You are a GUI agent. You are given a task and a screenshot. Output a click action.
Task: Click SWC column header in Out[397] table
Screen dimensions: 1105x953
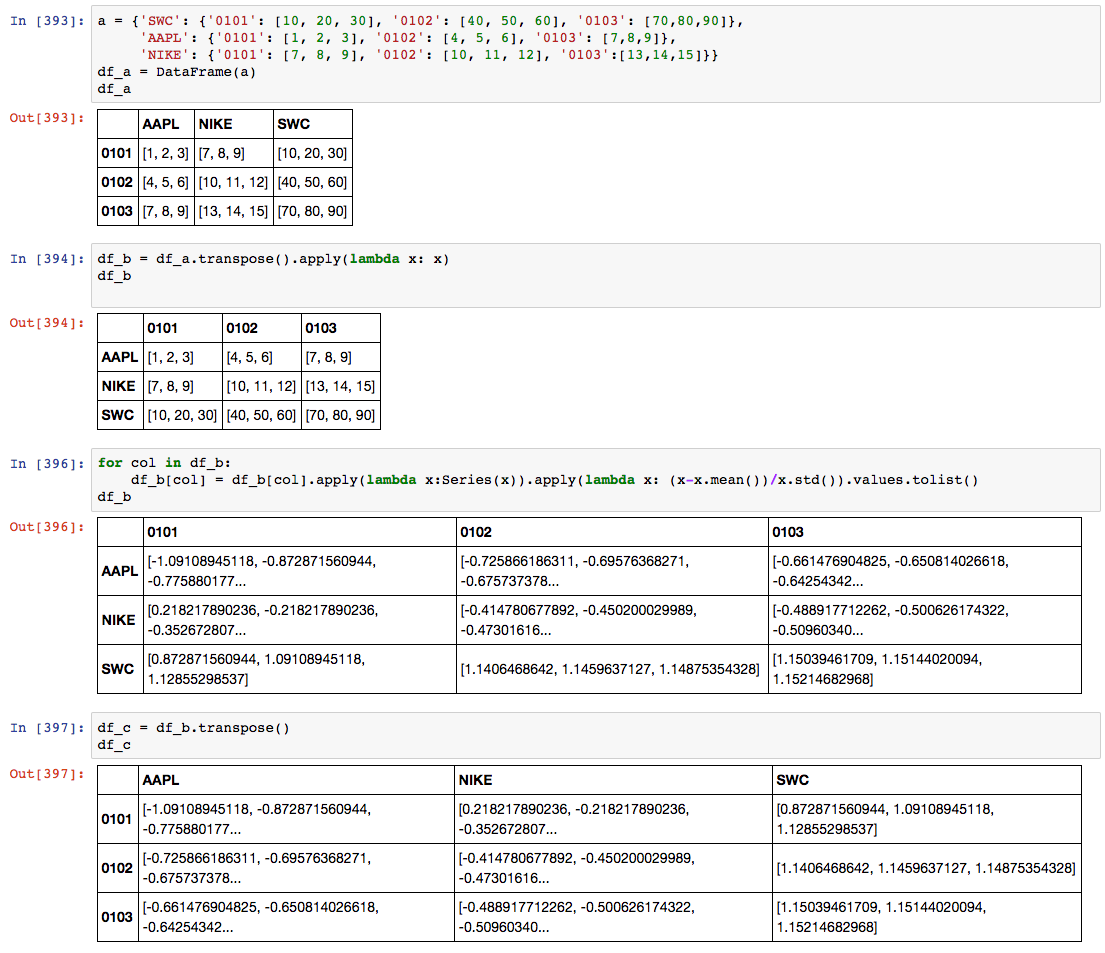[927, 780]
